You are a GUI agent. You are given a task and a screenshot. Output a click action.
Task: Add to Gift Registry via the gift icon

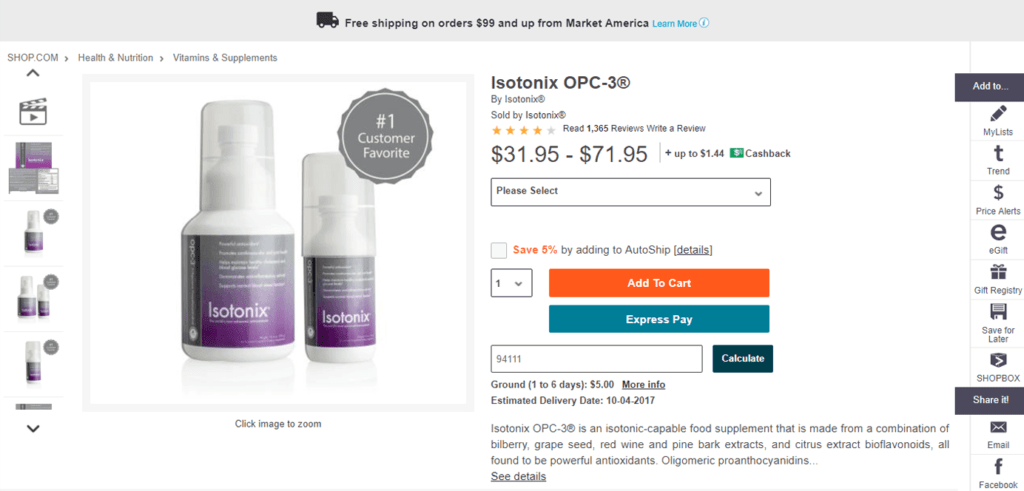[998, 271]
